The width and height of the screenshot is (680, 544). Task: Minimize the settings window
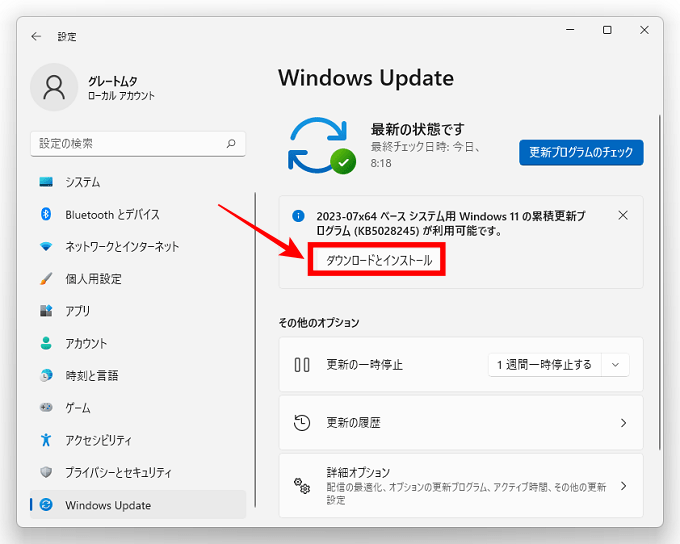click(x=570, y=30)
